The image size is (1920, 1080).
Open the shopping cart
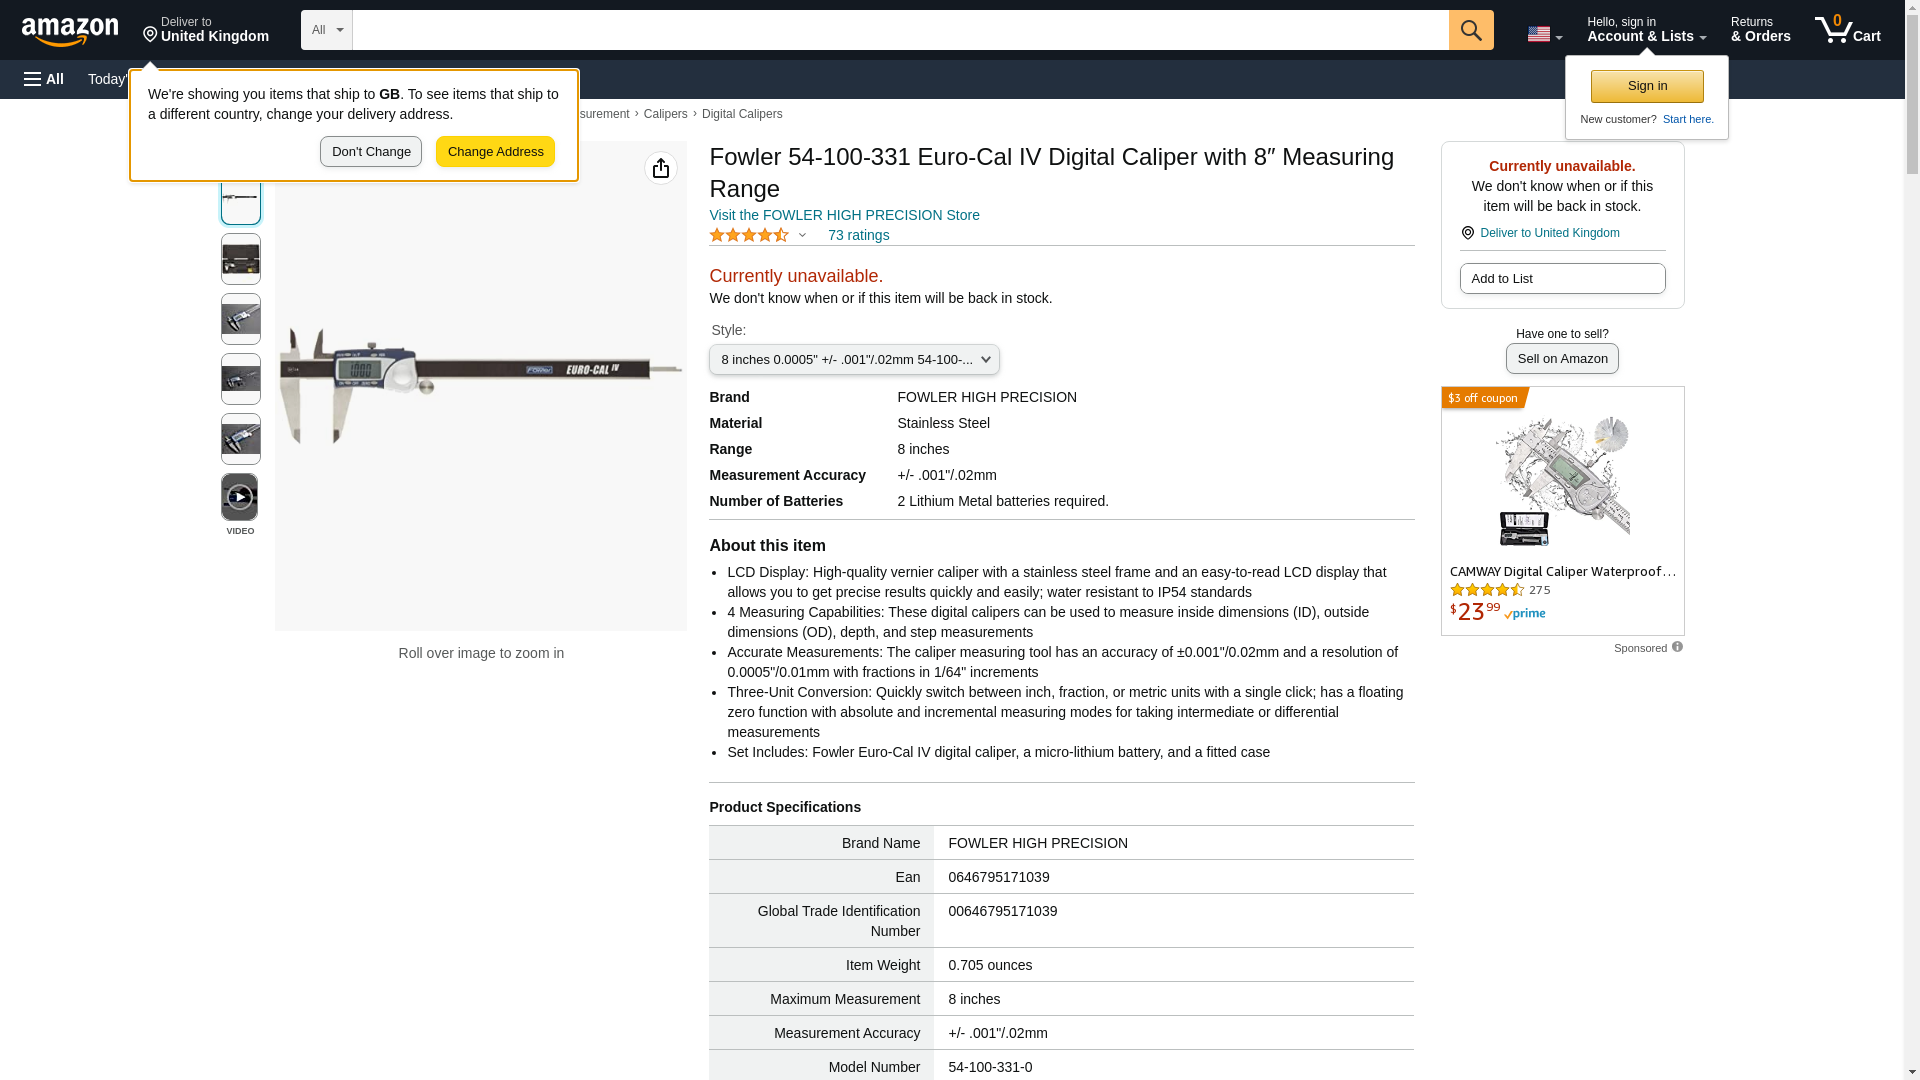pos(1847,30)
